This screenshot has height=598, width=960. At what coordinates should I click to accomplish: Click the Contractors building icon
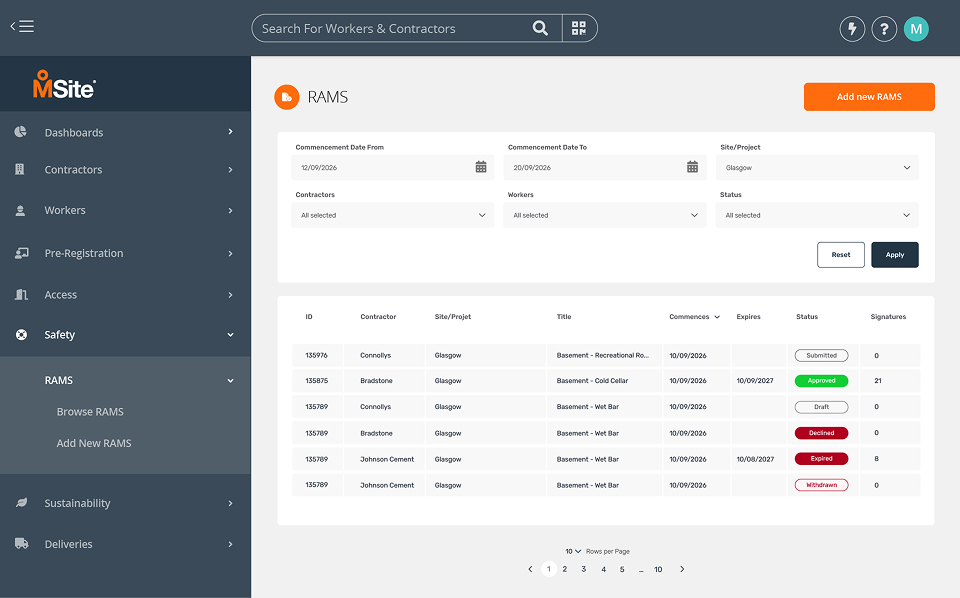coord(20,170)
